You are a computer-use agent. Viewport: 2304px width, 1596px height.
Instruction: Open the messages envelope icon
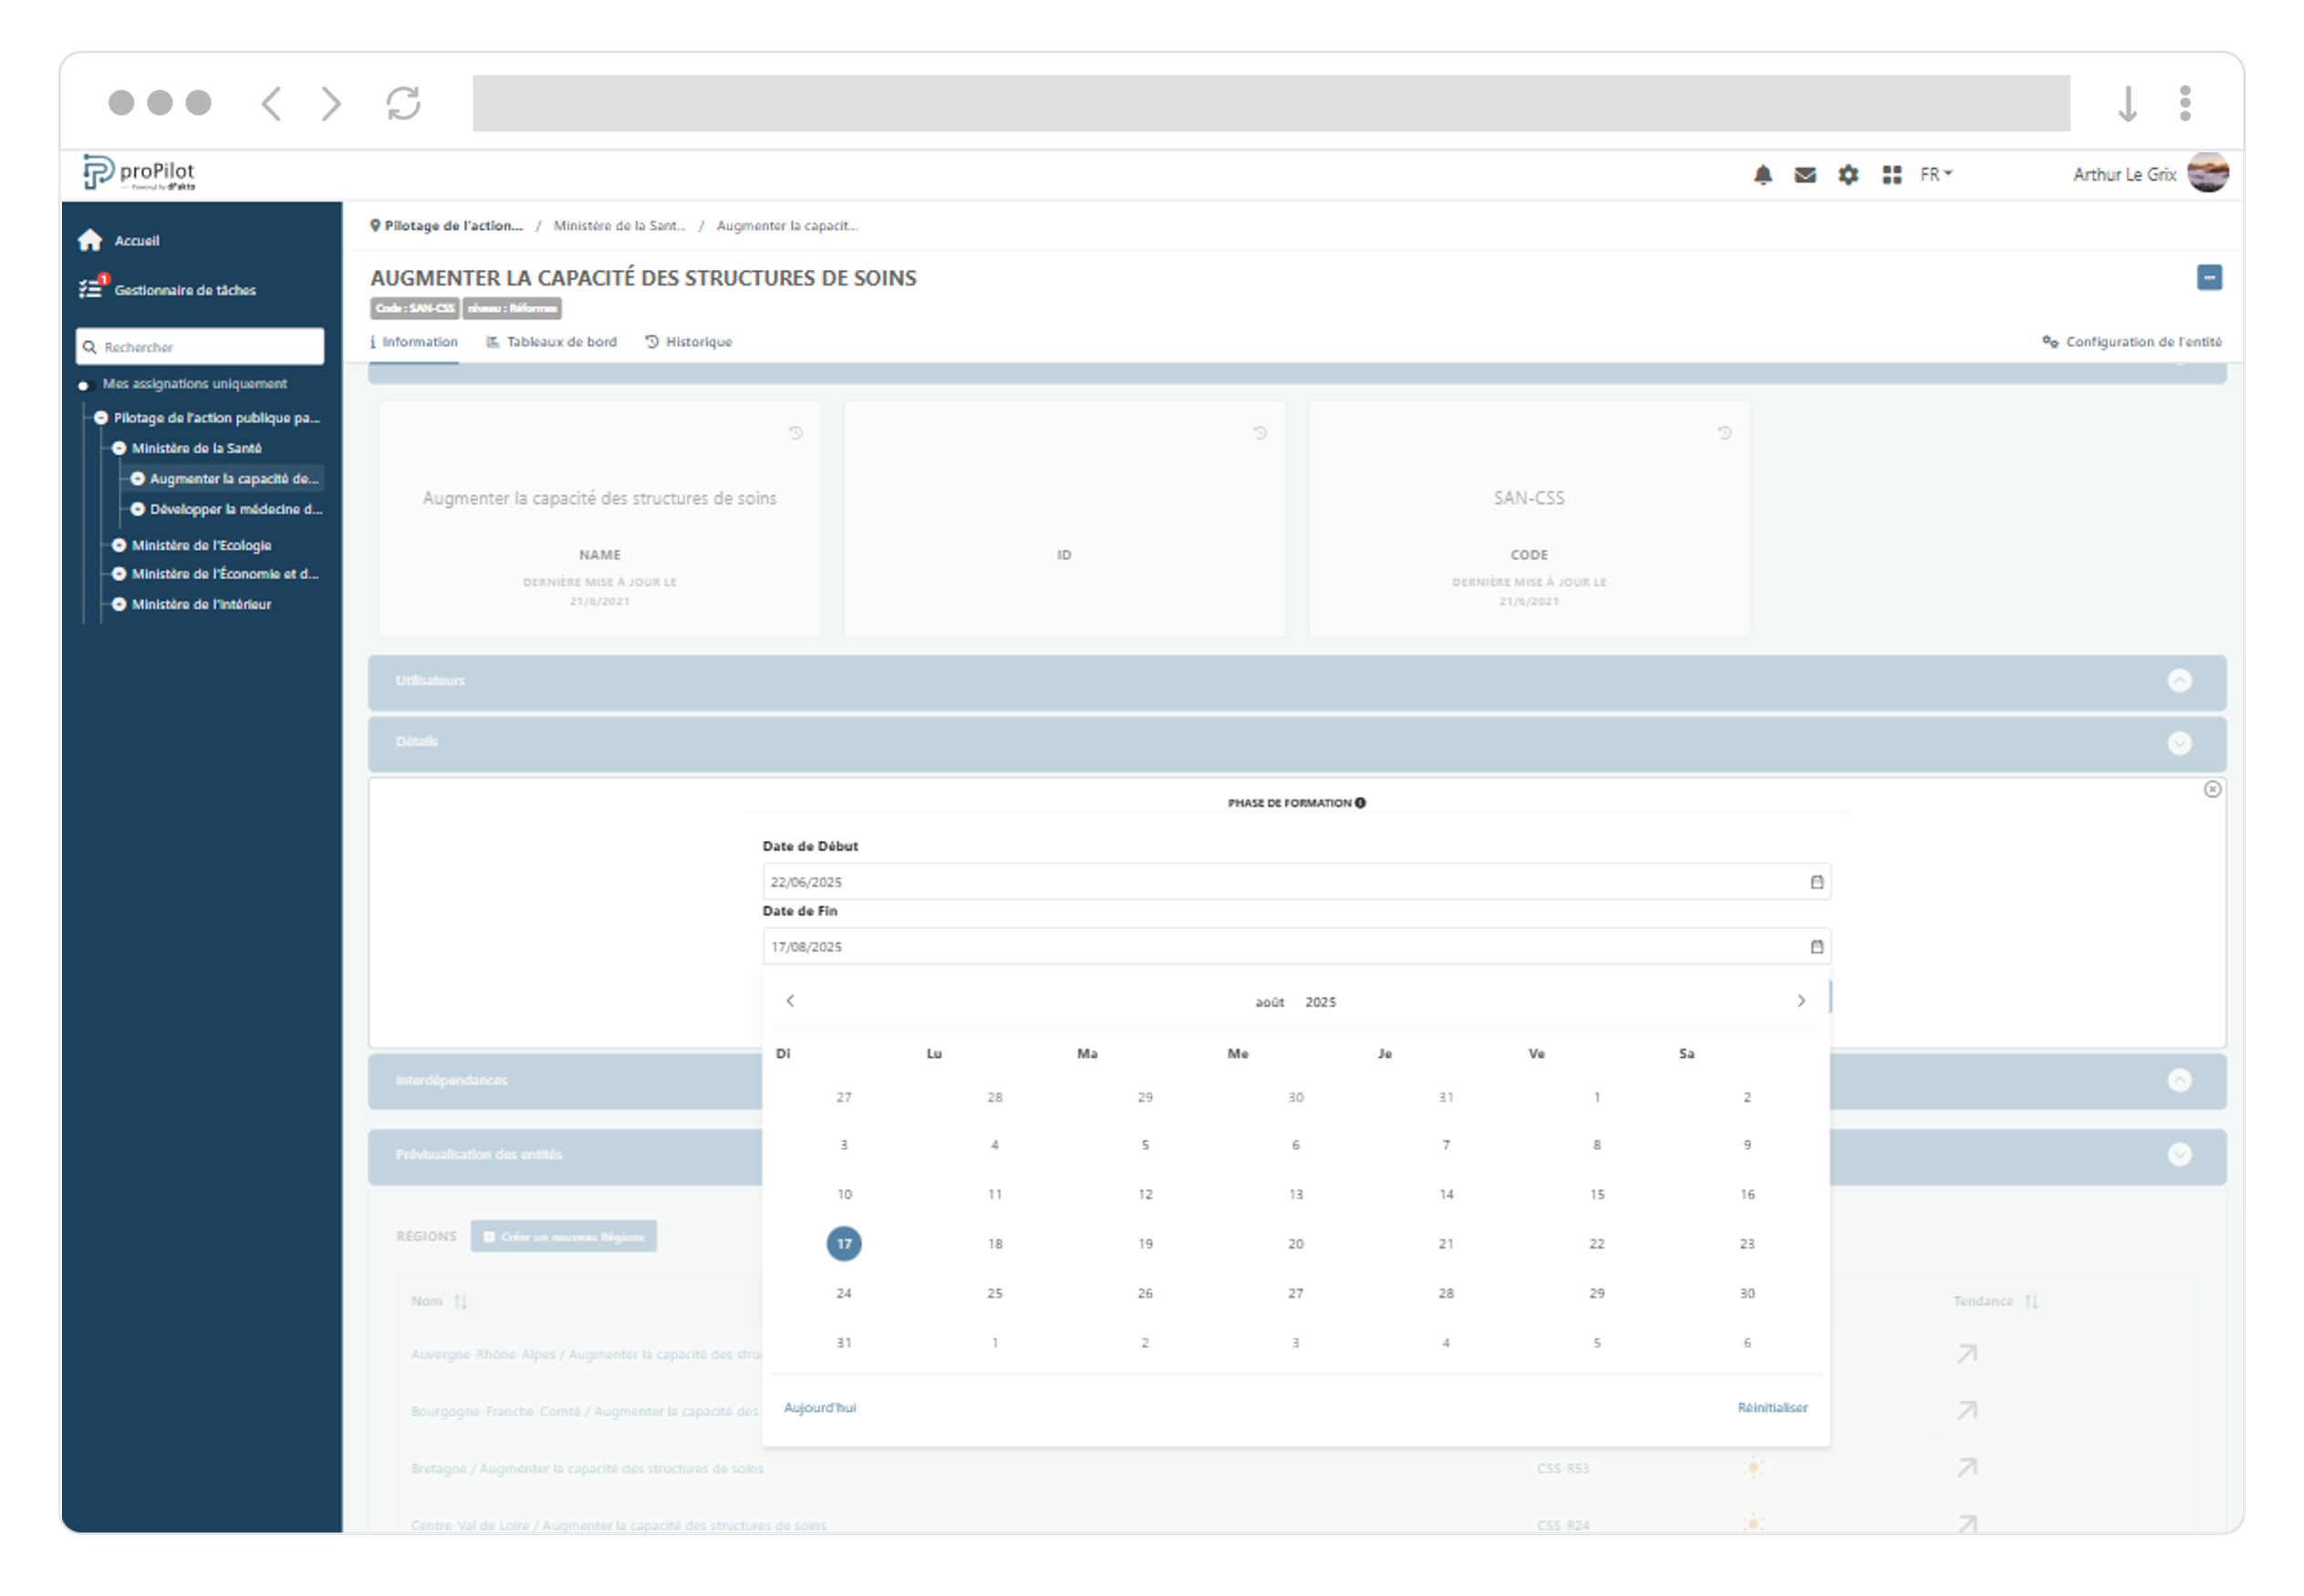pyautogui.click(x=1805, y=175)
